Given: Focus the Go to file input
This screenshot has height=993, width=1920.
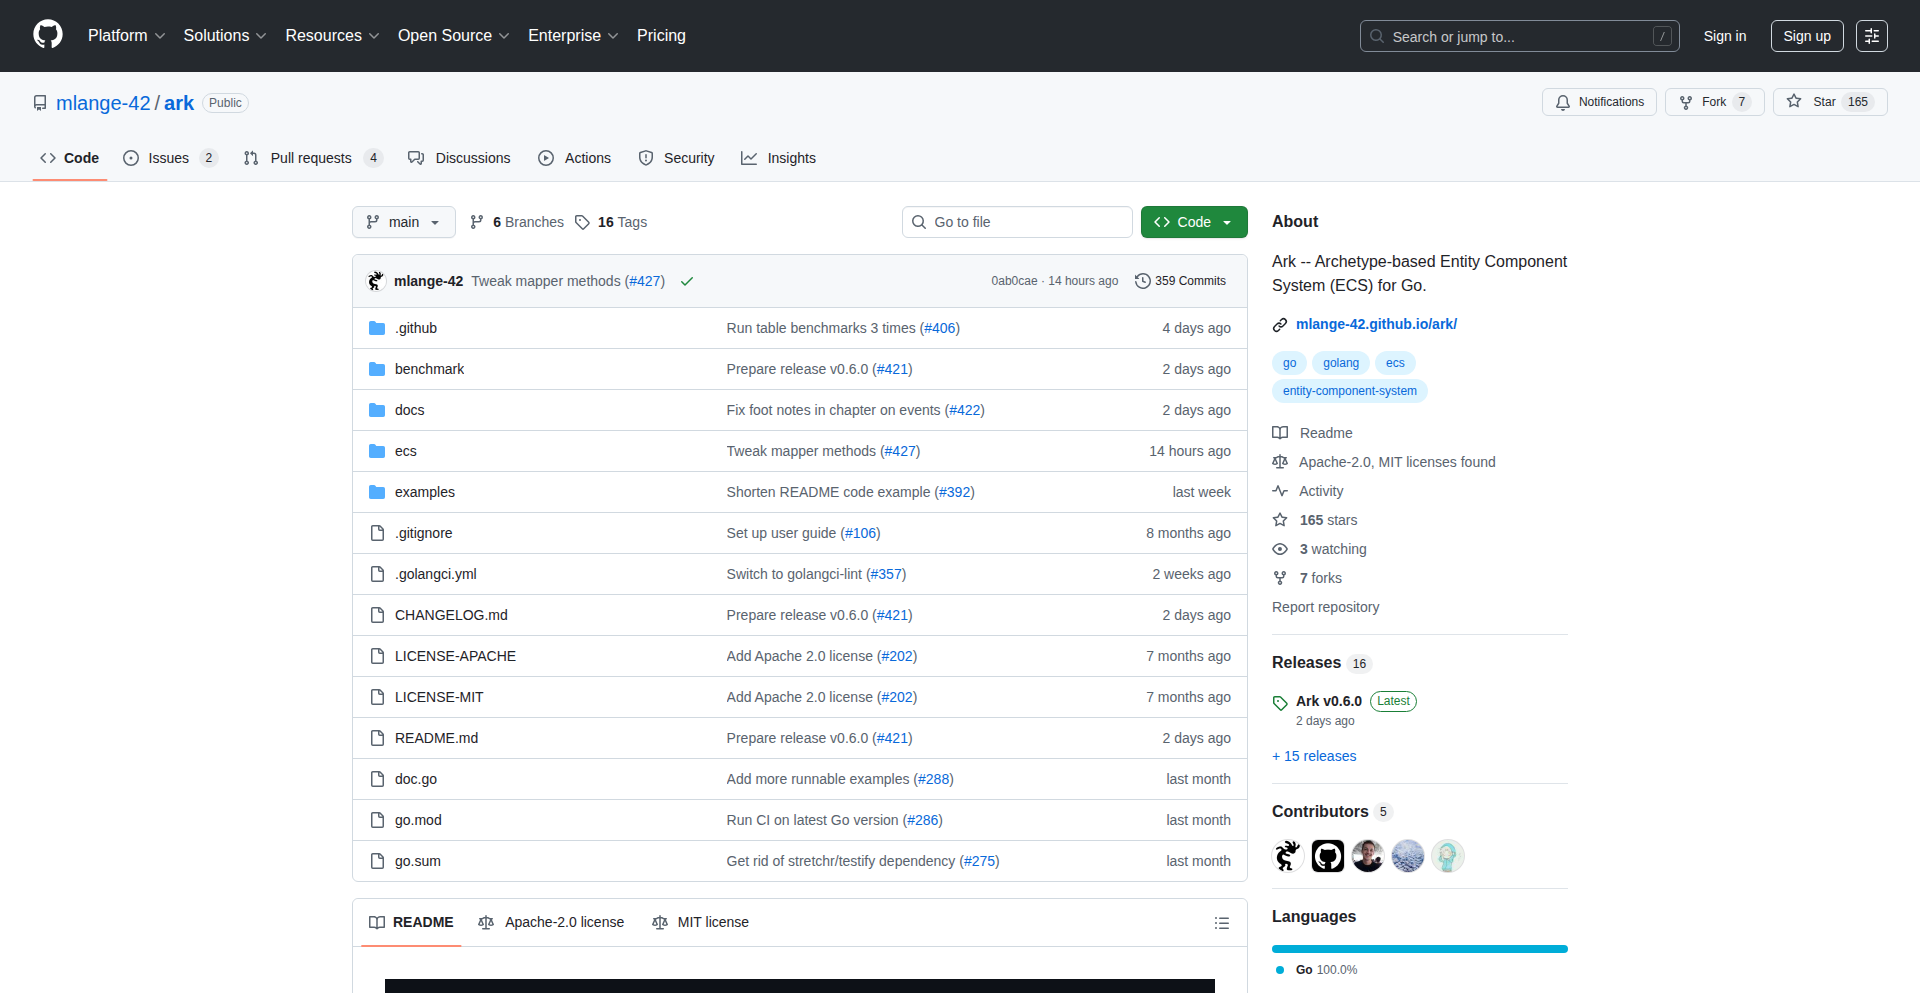Looking at the screenshot, I should pos(1017,222).
